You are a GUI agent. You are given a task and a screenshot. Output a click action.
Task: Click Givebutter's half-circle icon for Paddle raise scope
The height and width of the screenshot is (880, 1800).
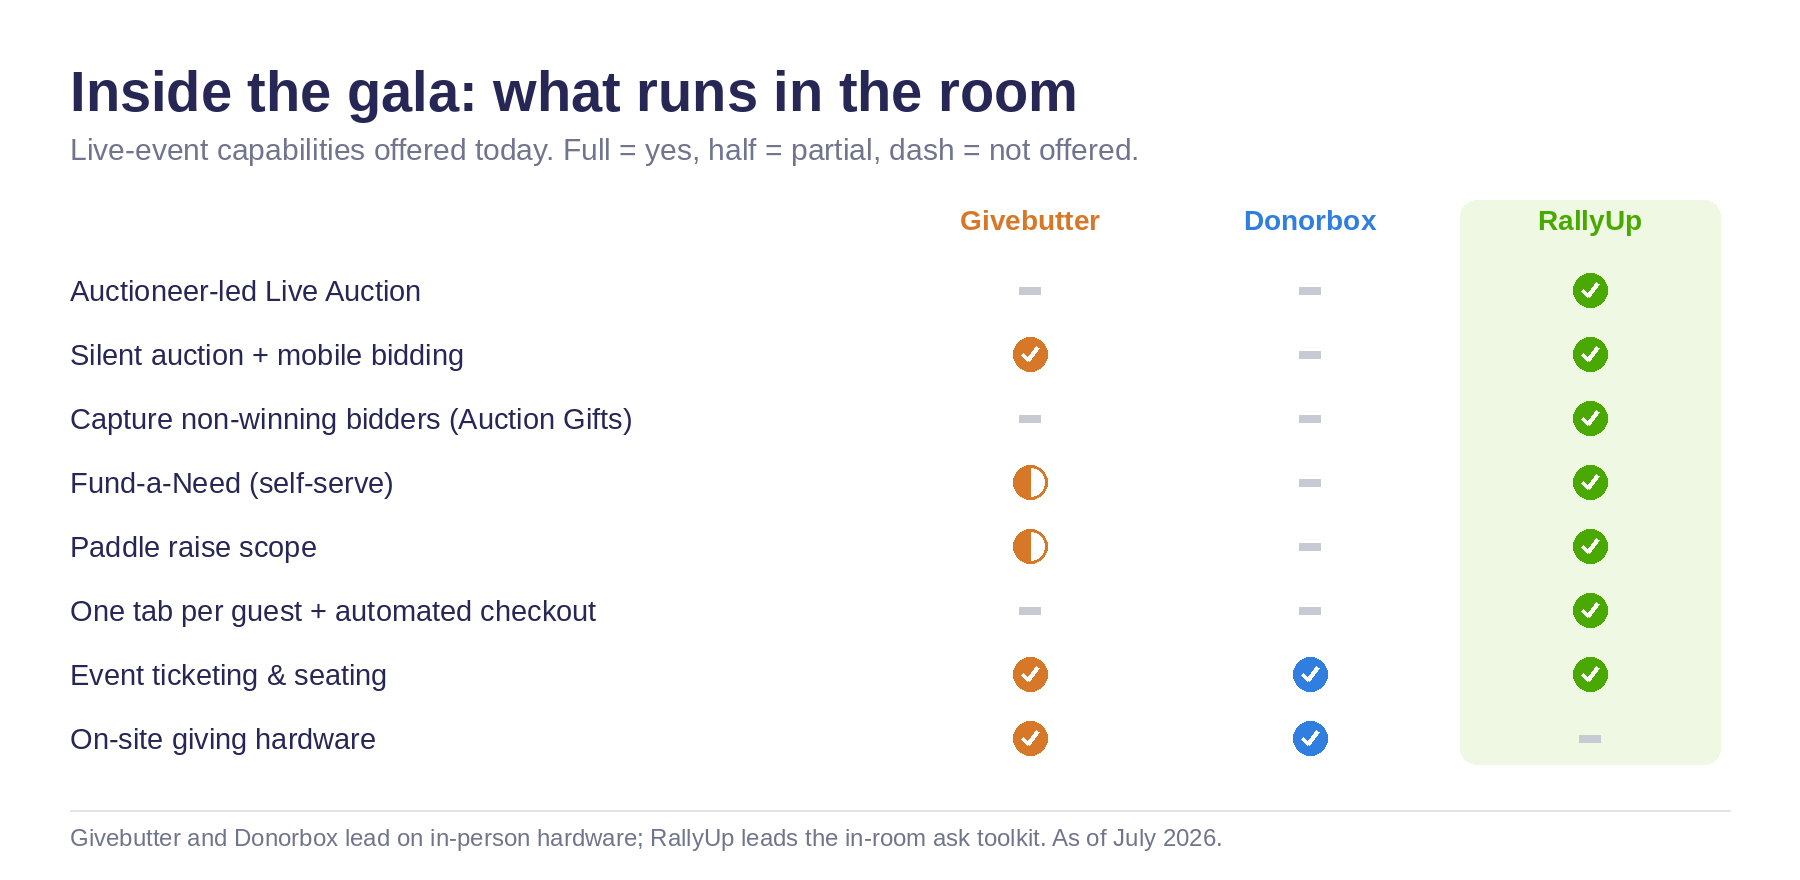point(1030,547)
